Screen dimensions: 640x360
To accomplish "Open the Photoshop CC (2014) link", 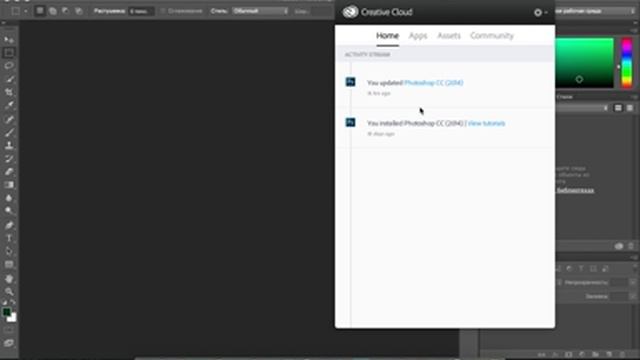I will (x=433, y=82).
